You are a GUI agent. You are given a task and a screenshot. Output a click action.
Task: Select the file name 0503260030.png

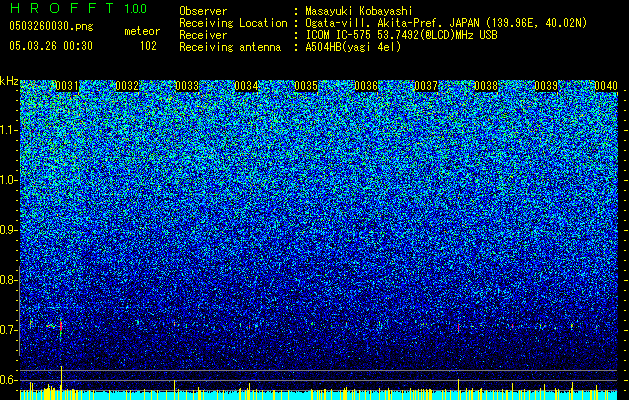51,27
